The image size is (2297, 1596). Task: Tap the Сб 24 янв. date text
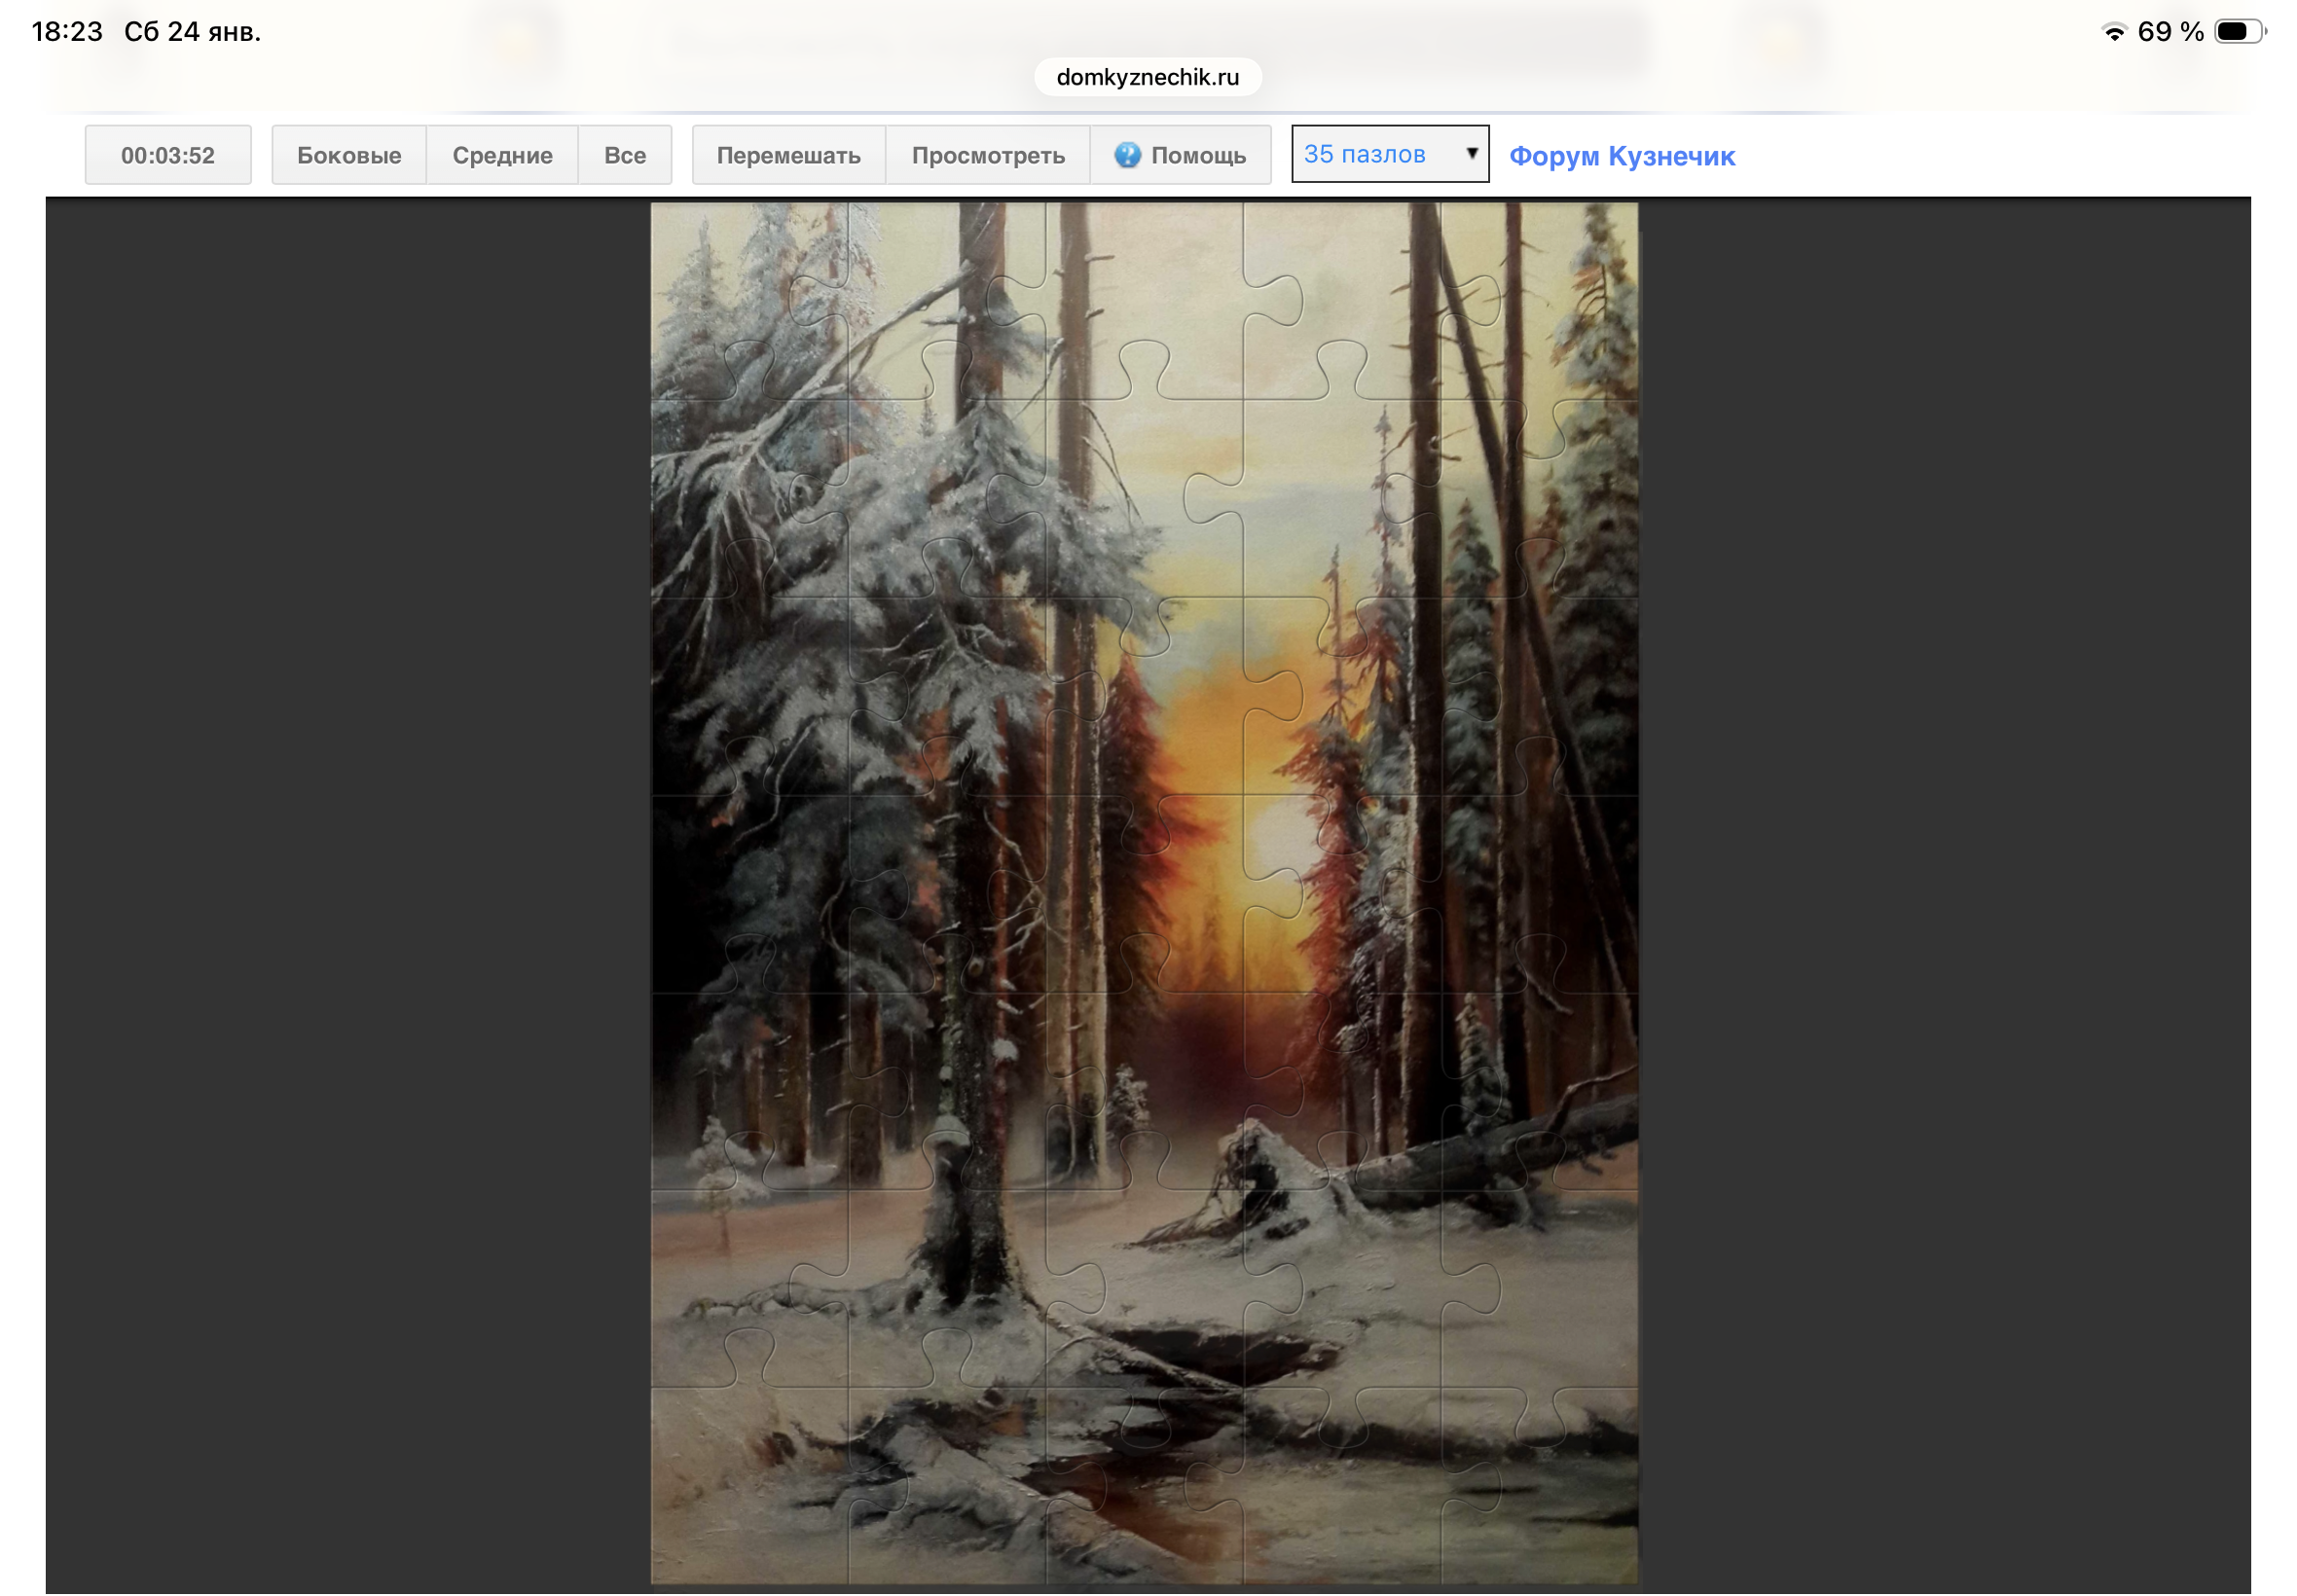click(192, 32)
